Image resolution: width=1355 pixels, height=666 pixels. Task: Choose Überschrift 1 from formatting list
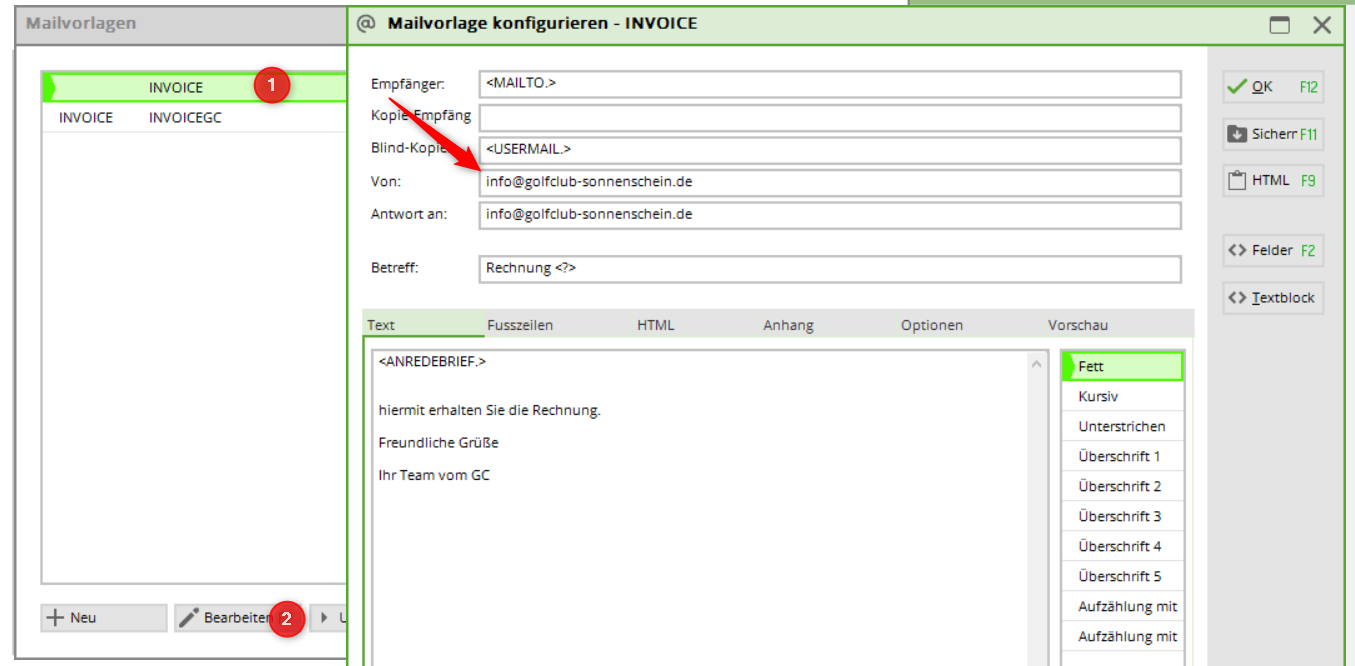click(x=1121, y=457)
